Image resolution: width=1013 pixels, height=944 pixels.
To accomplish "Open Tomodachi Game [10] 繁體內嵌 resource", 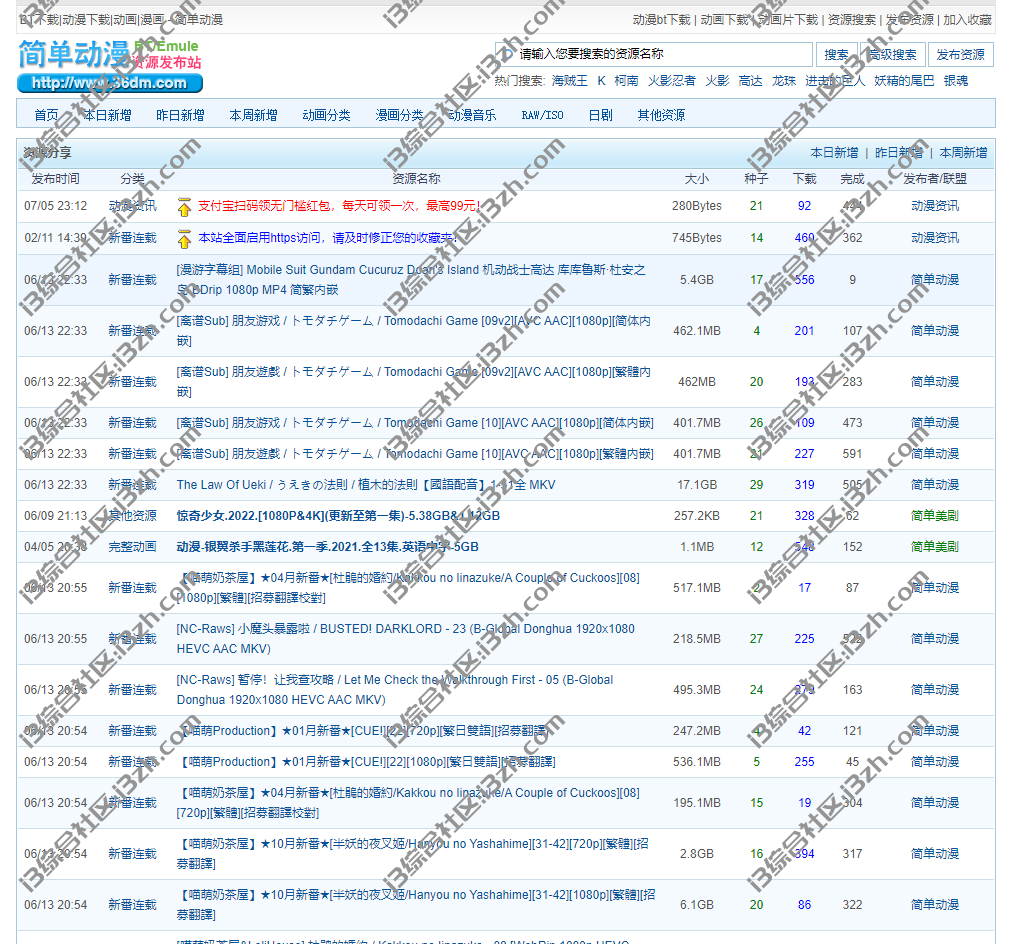I will 415,454.
